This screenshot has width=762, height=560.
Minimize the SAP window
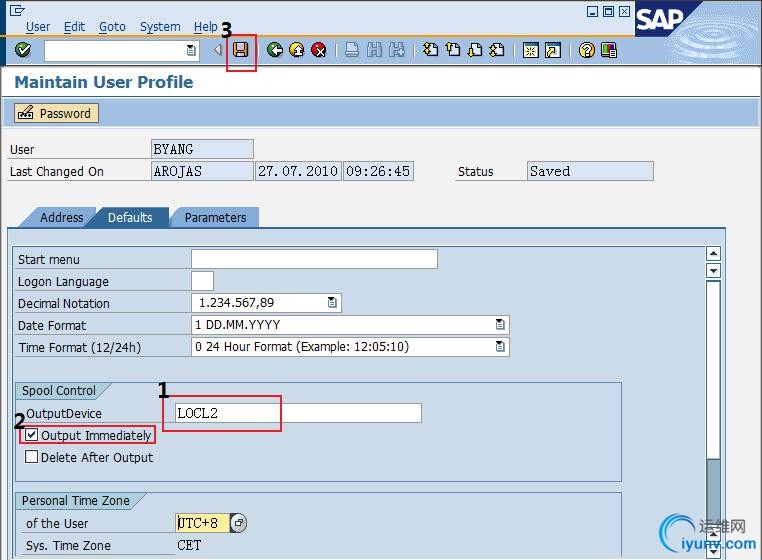click(x=592, y=11)
